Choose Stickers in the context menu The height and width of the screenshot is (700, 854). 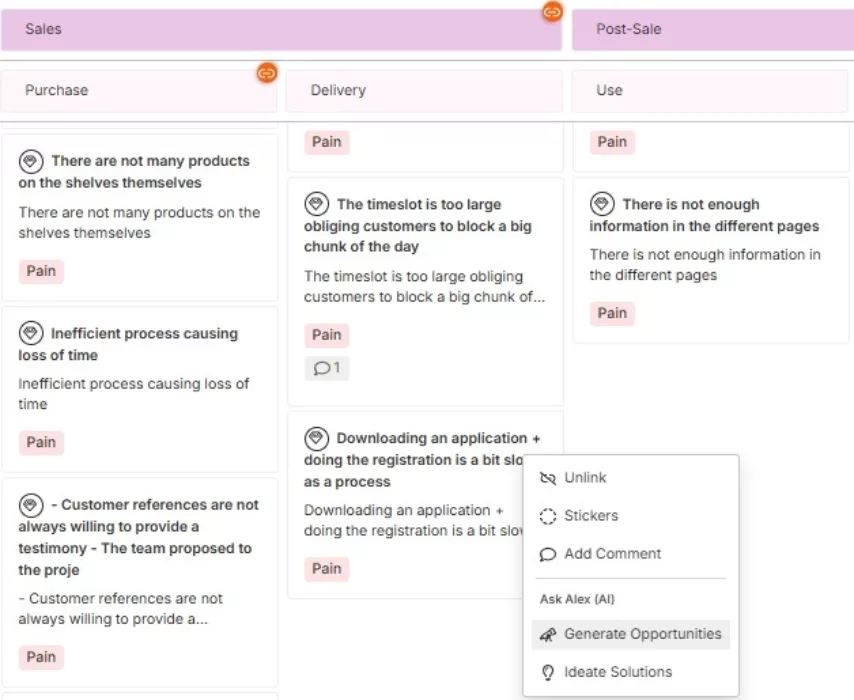(x=591, y=516)
